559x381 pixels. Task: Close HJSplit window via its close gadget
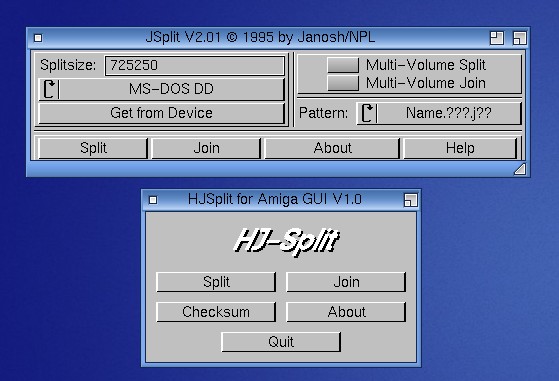click(x=153, y=200)
